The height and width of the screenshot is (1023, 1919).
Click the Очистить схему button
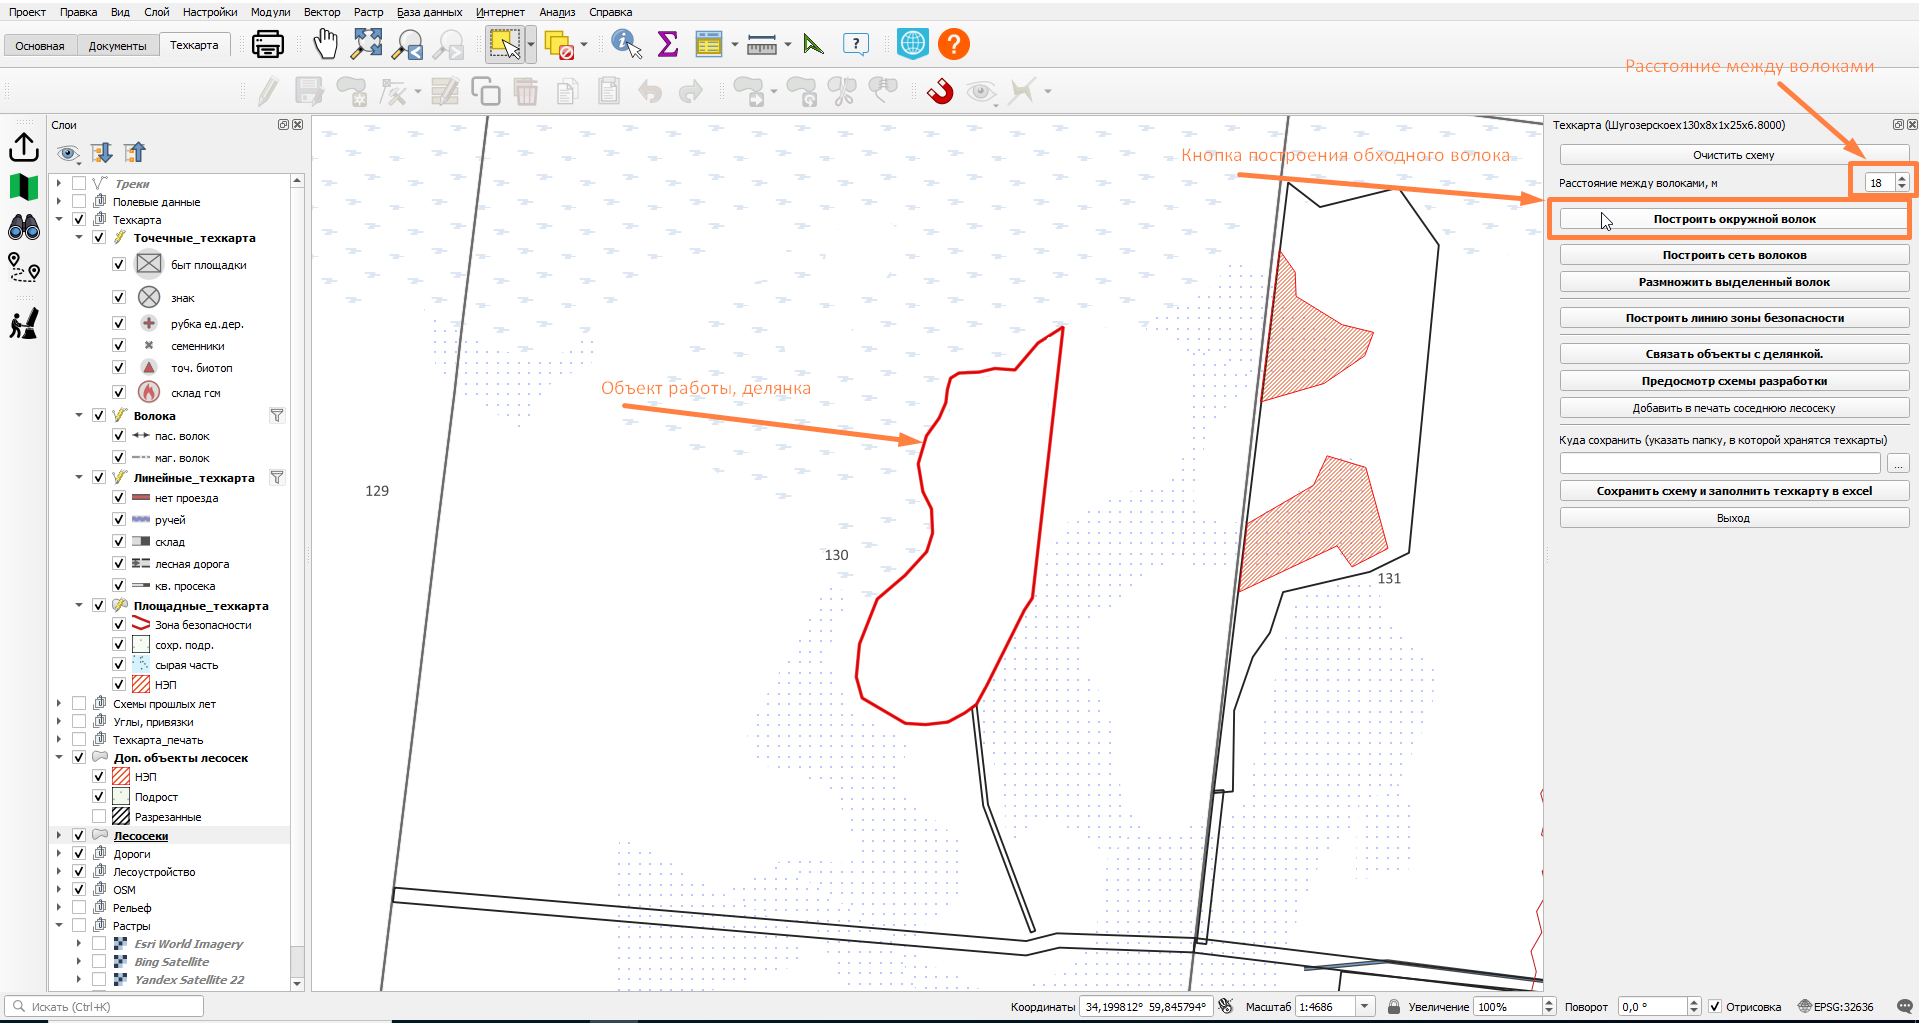pos(1734,155)
